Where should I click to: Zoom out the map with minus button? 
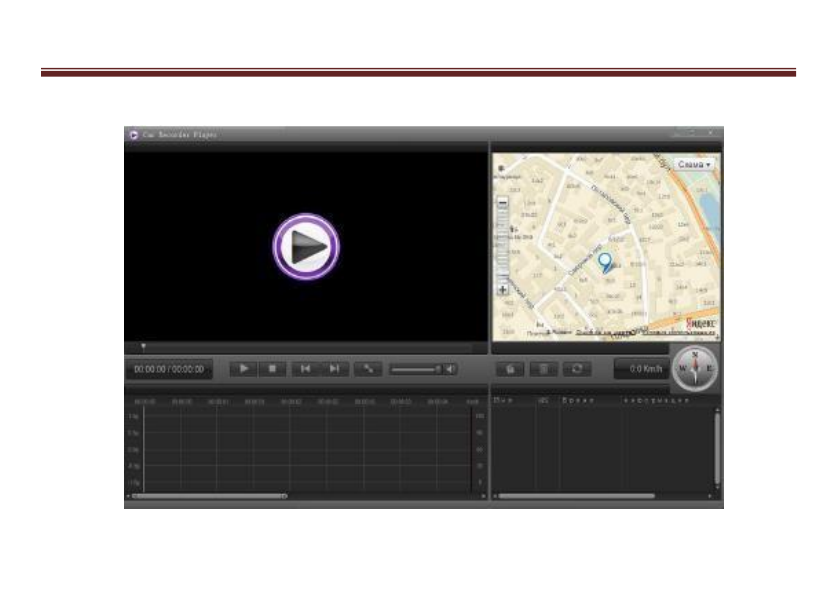502,203
